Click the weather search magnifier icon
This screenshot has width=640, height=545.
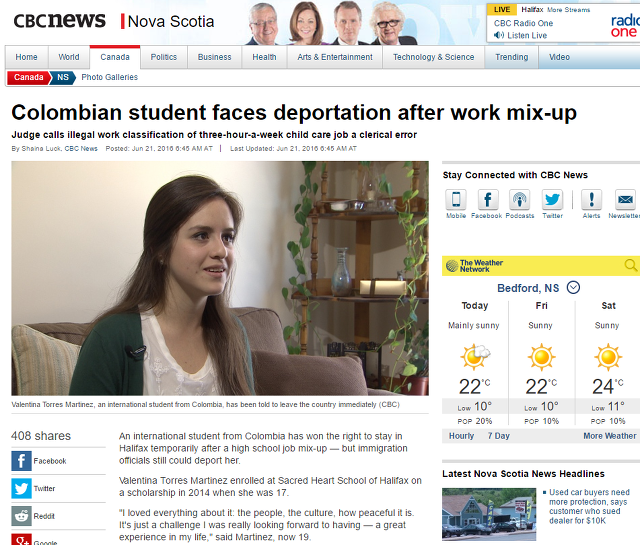pos(630,265)
